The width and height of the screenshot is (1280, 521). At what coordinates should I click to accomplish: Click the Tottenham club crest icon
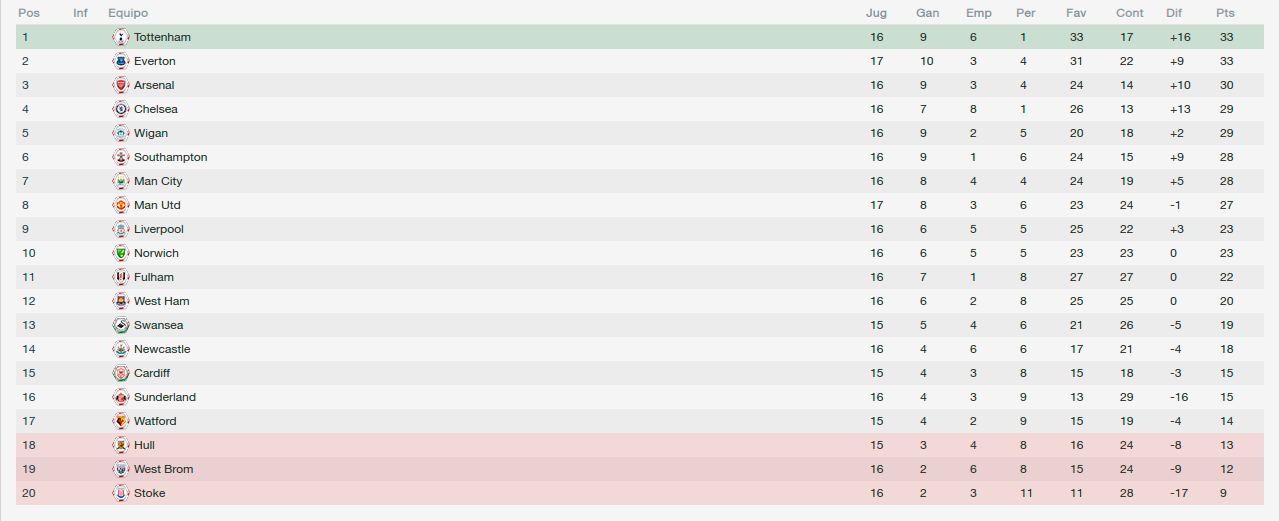(x=121, y=37)
